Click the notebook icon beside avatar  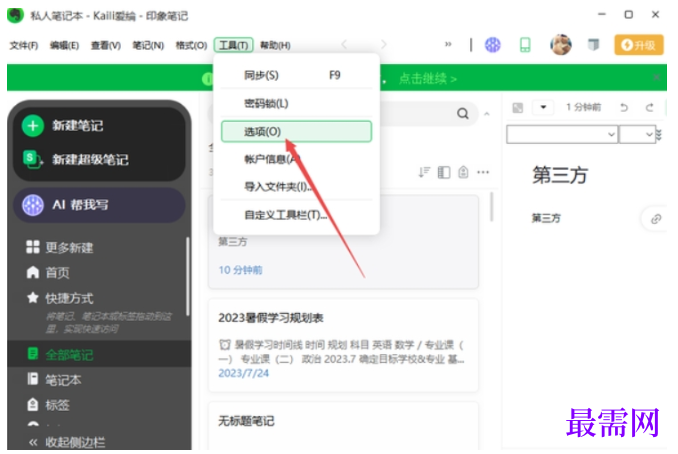click(594, 45)
